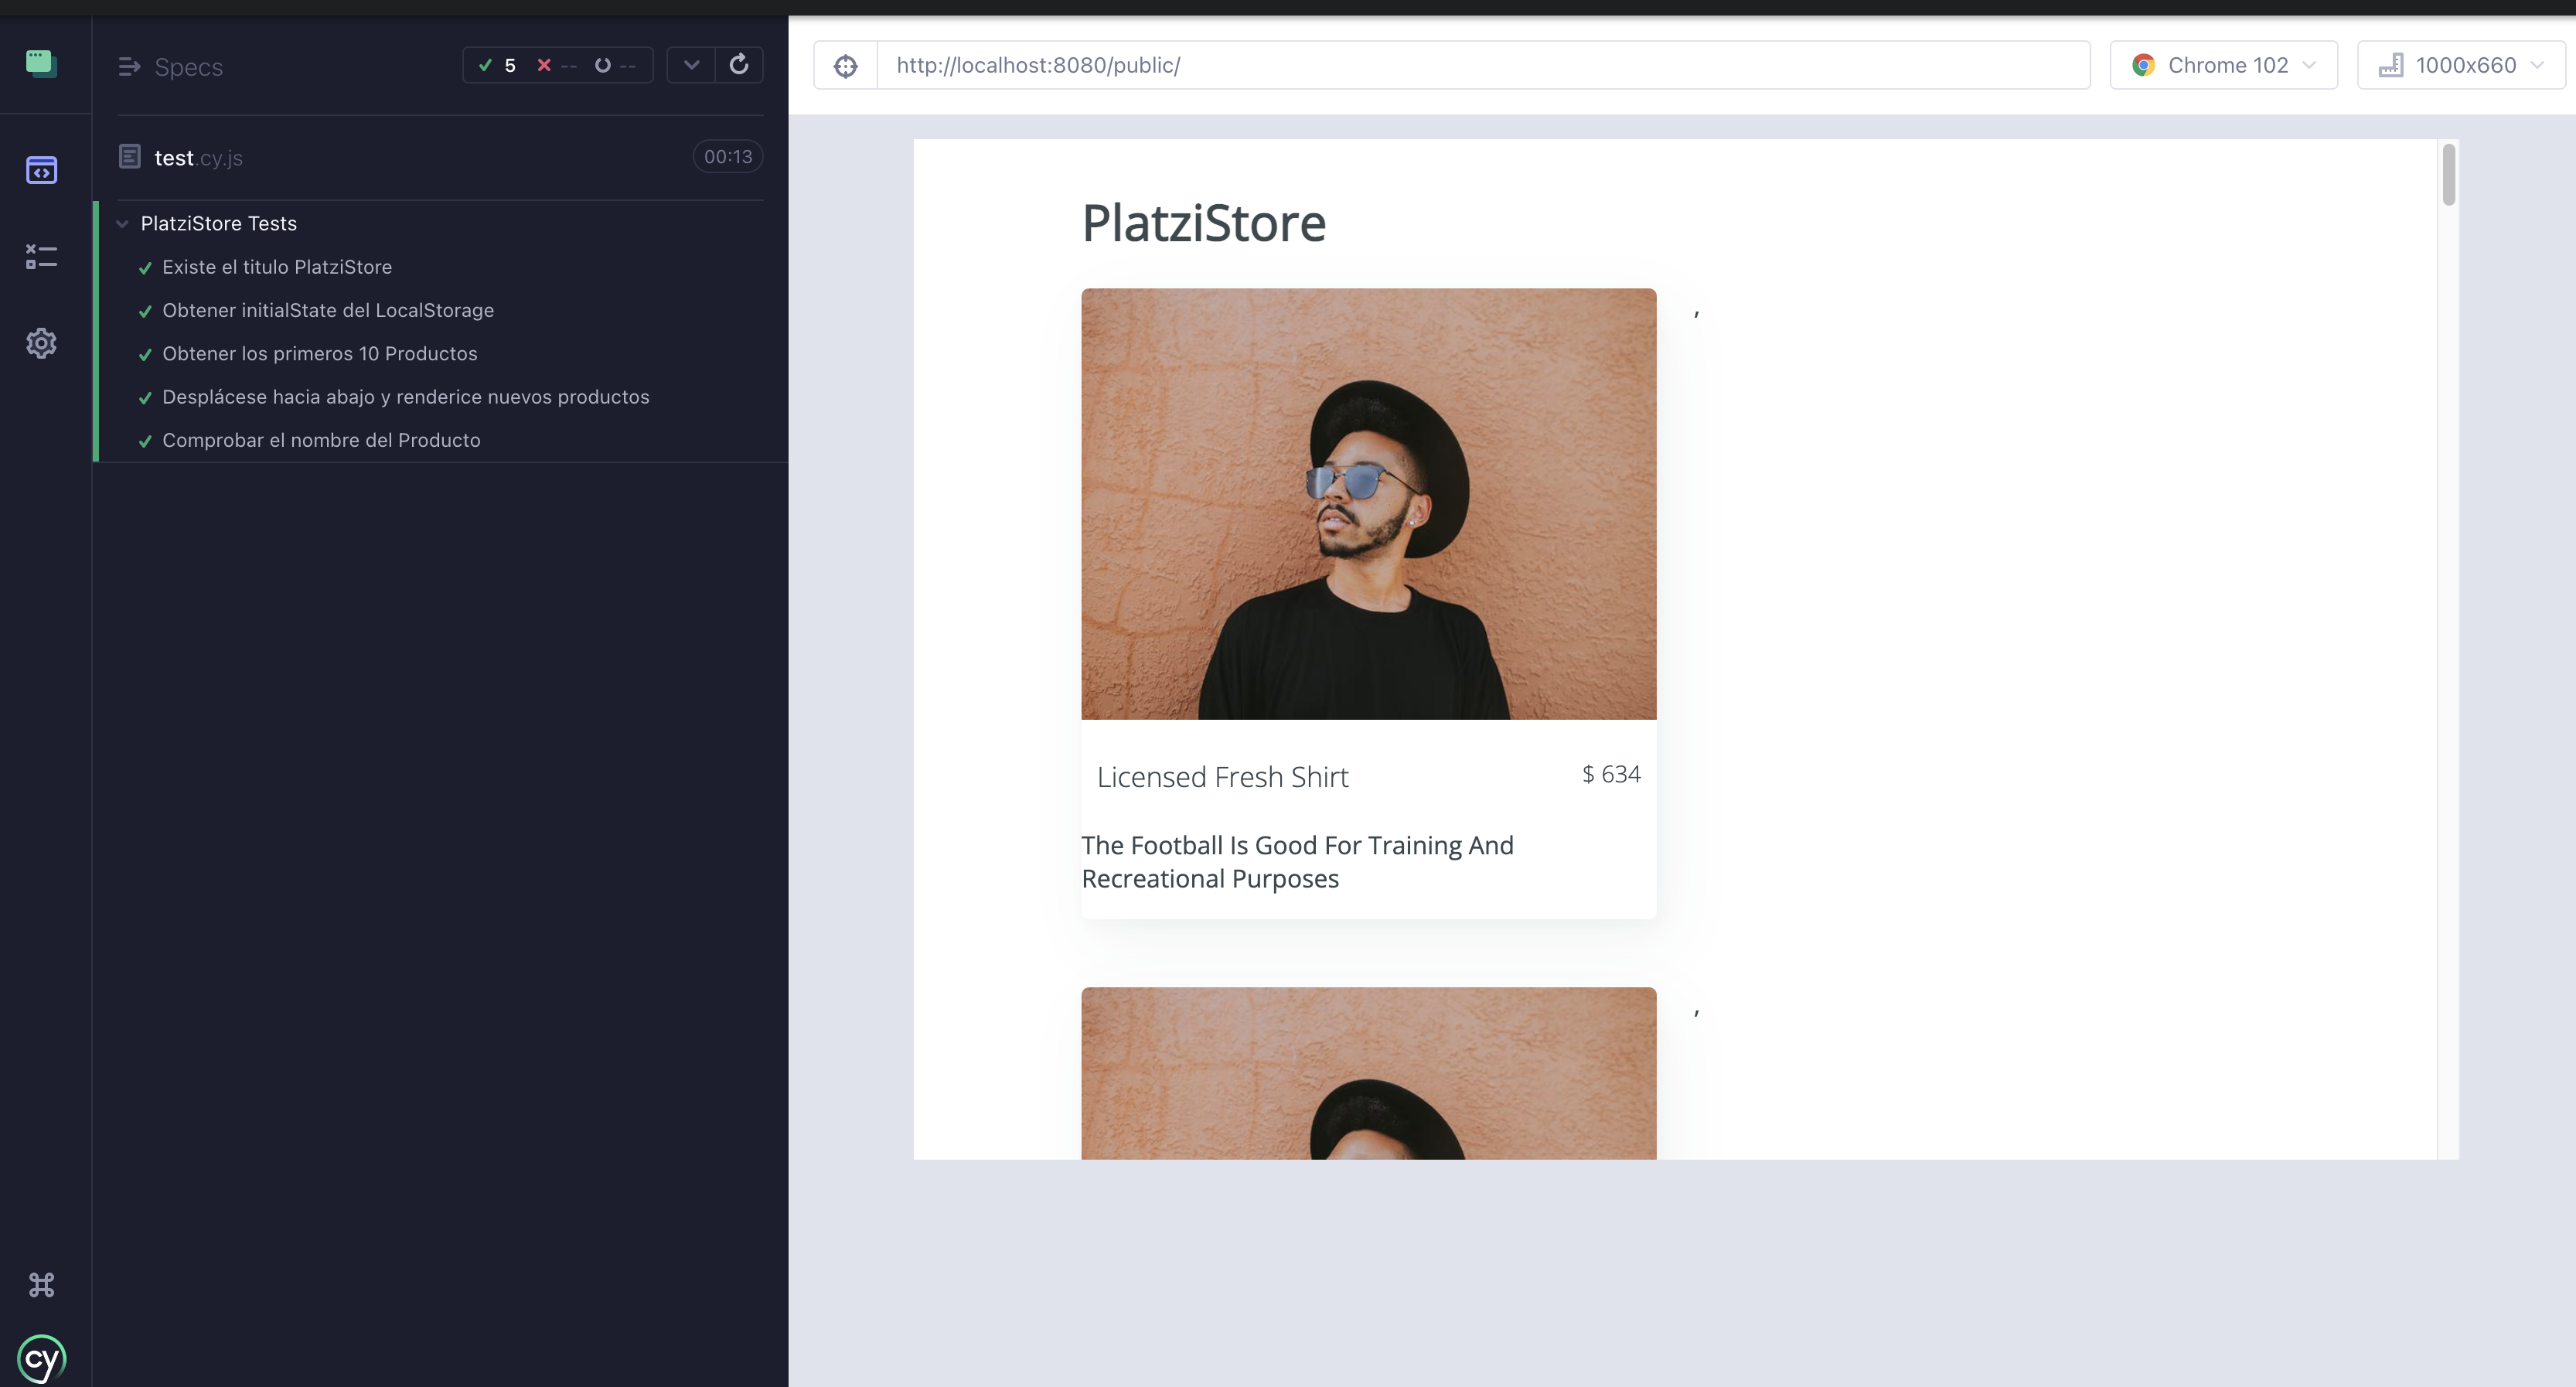2576x1387 pixels.
Task: Open the test.cy.js spec file header
Action: tap(199, 158)
